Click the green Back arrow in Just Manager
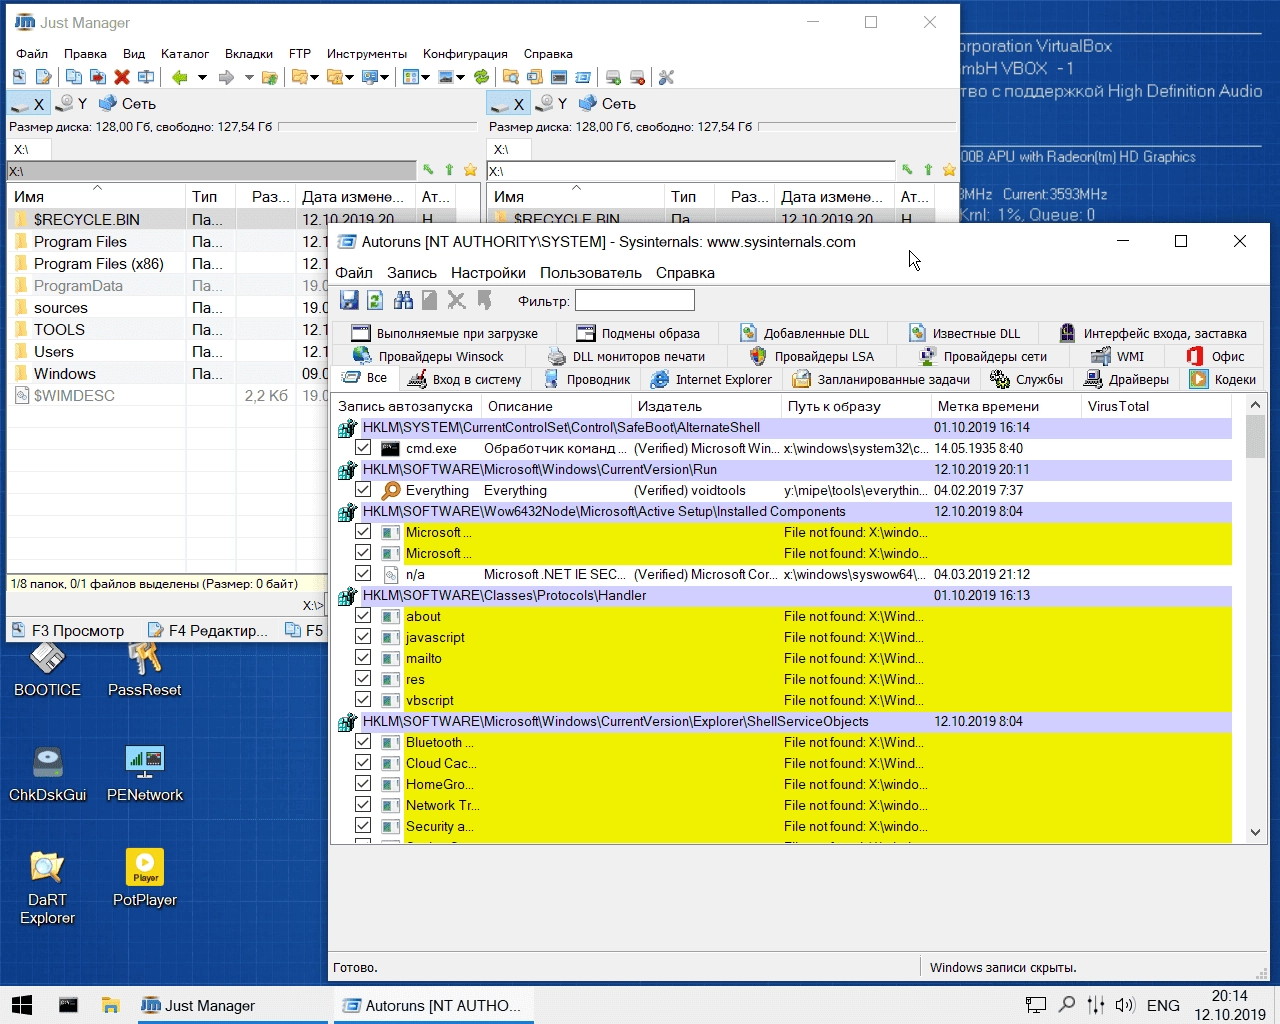The height and width of the screenshot is (1024, 1280). click(x=179, y=77)
